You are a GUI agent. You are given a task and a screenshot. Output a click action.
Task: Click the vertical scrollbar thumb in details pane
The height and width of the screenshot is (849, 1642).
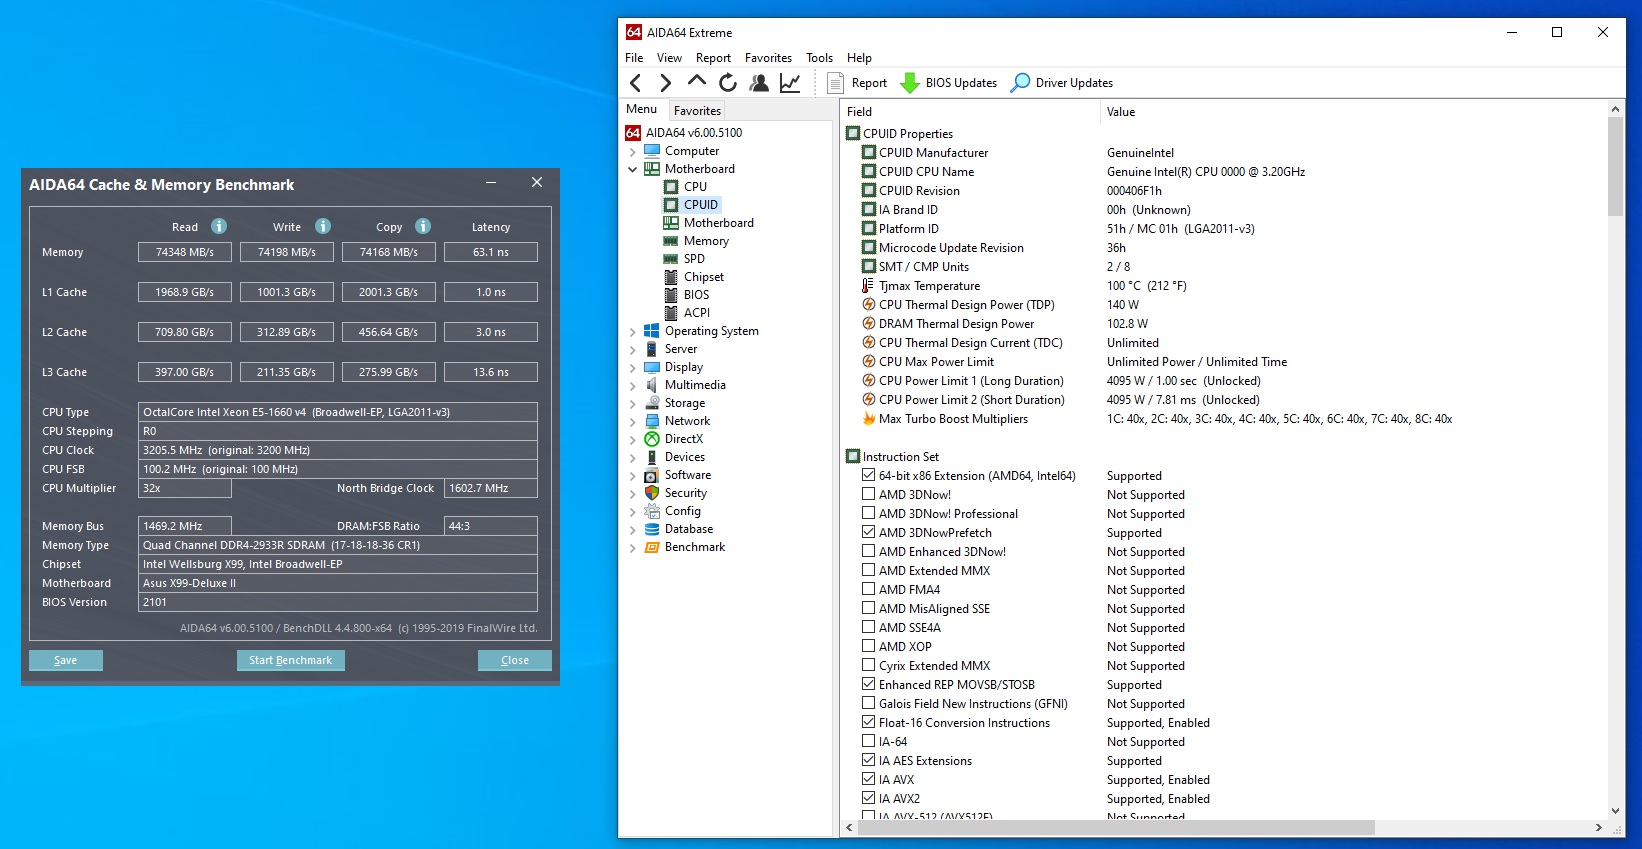[1615, 167]
